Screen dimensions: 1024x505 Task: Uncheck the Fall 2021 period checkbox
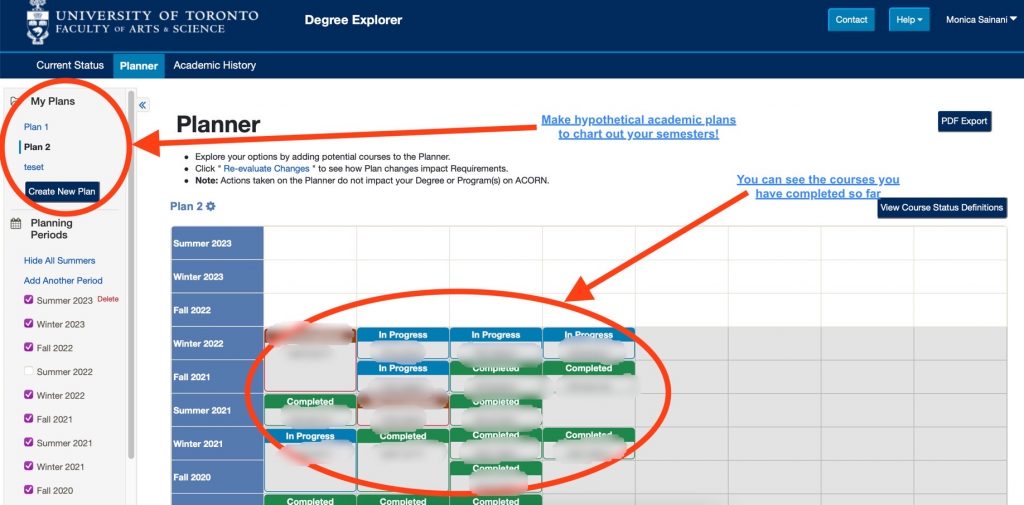pos(29,420)
